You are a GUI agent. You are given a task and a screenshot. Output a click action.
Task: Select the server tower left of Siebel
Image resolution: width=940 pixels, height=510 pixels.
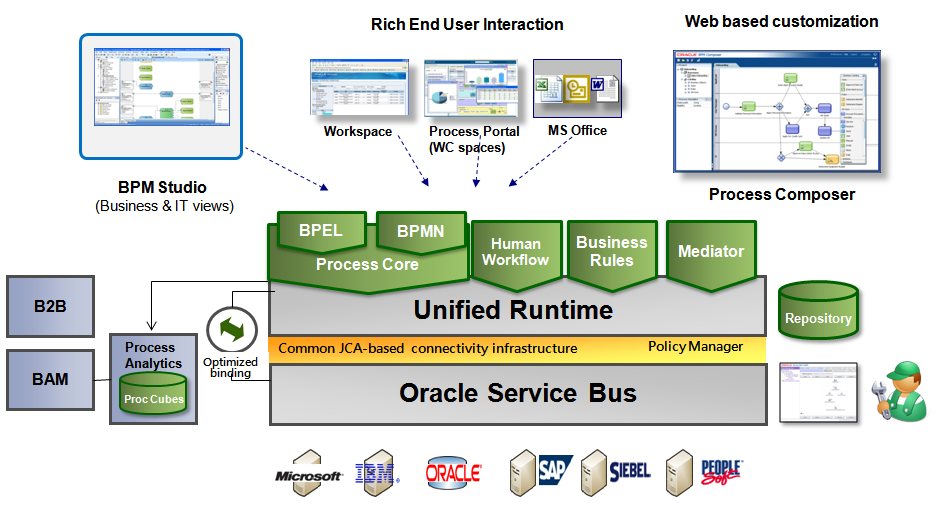[x=593, y=473]
